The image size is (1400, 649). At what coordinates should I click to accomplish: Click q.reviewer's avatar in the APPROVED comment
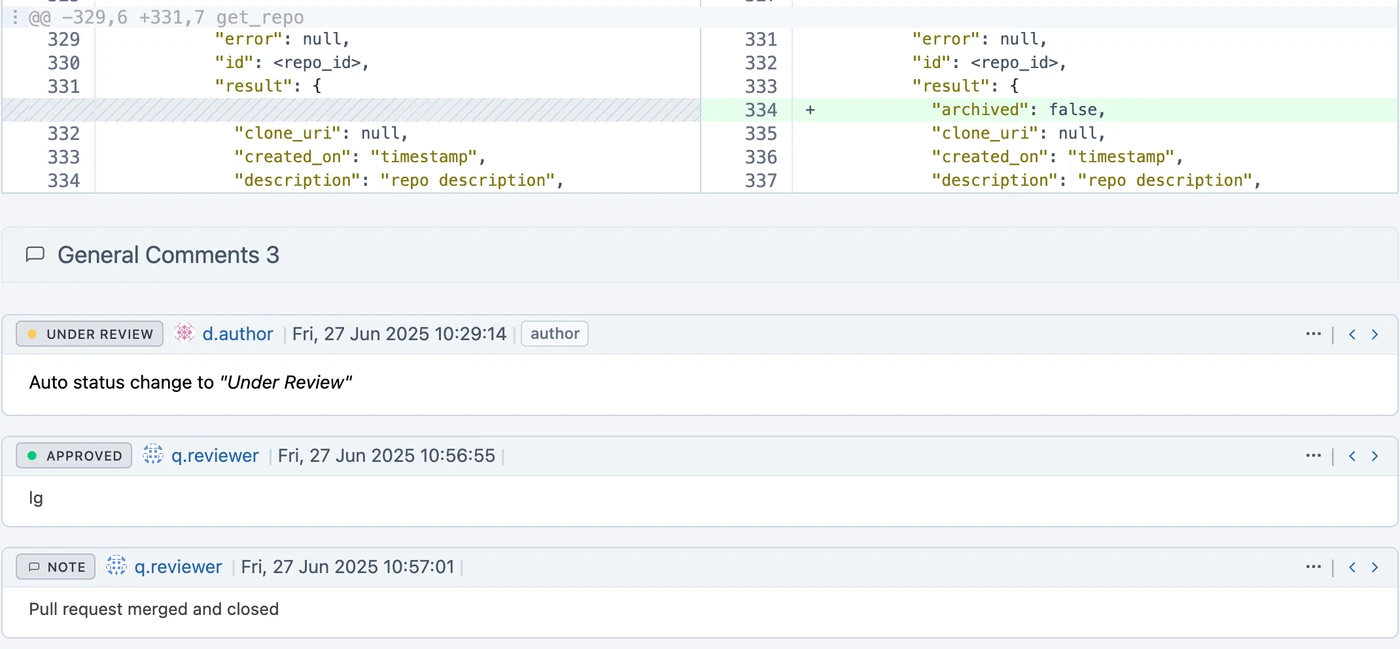tap(153, 455)
